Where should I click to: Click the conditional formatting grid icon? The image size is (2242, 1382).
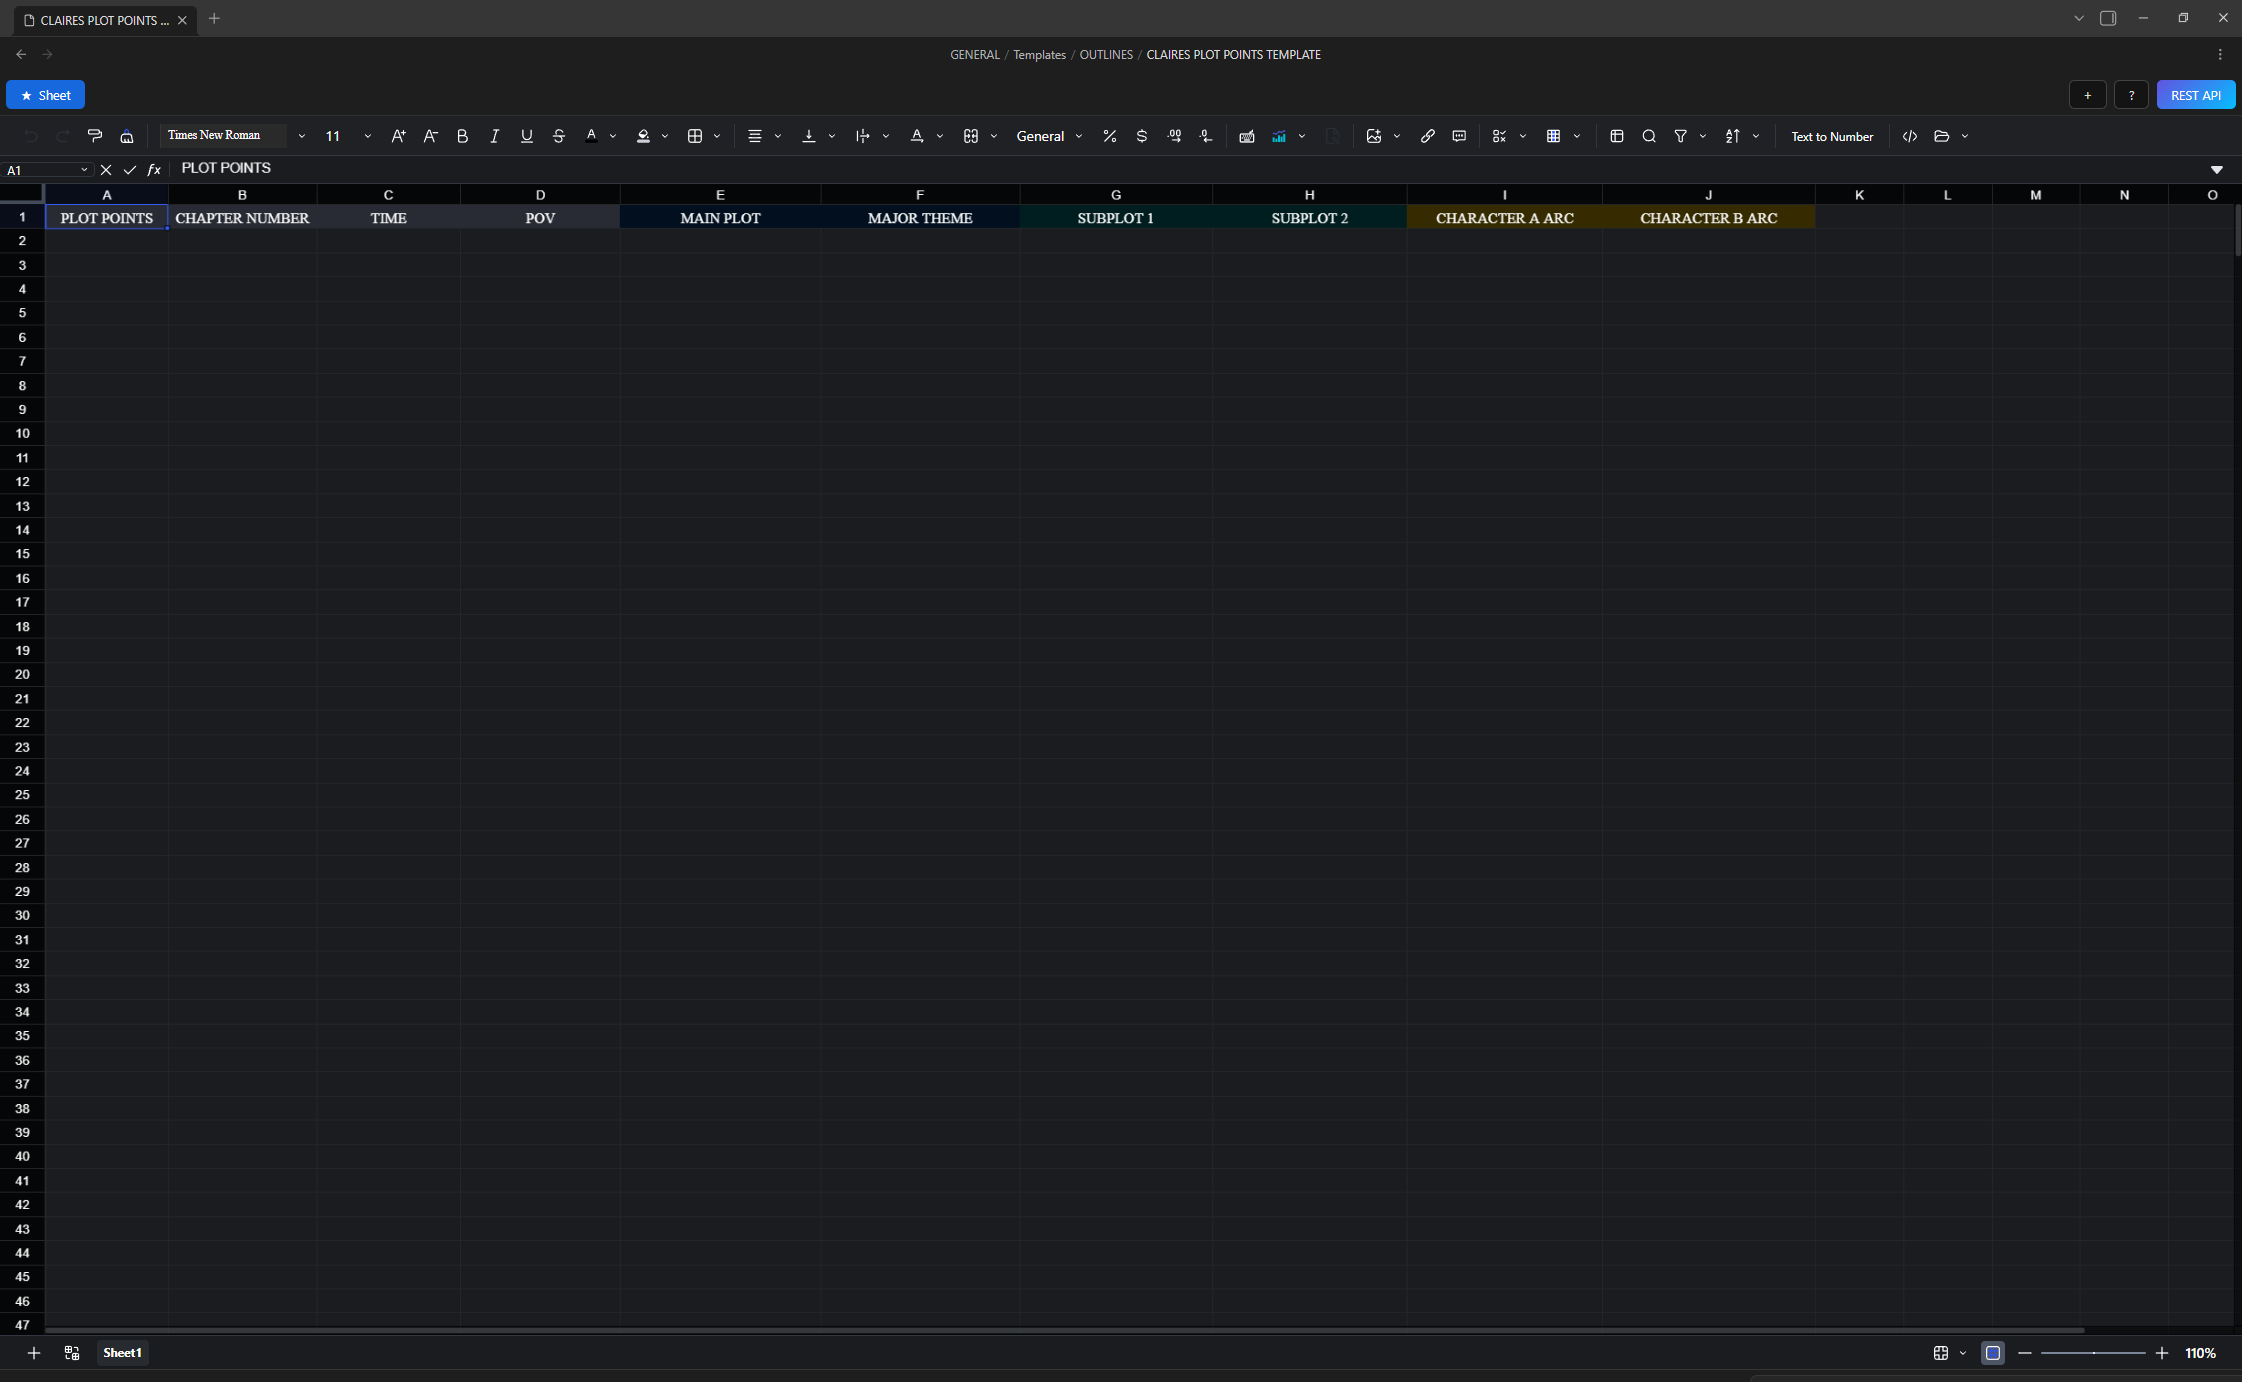point(1553,136)
